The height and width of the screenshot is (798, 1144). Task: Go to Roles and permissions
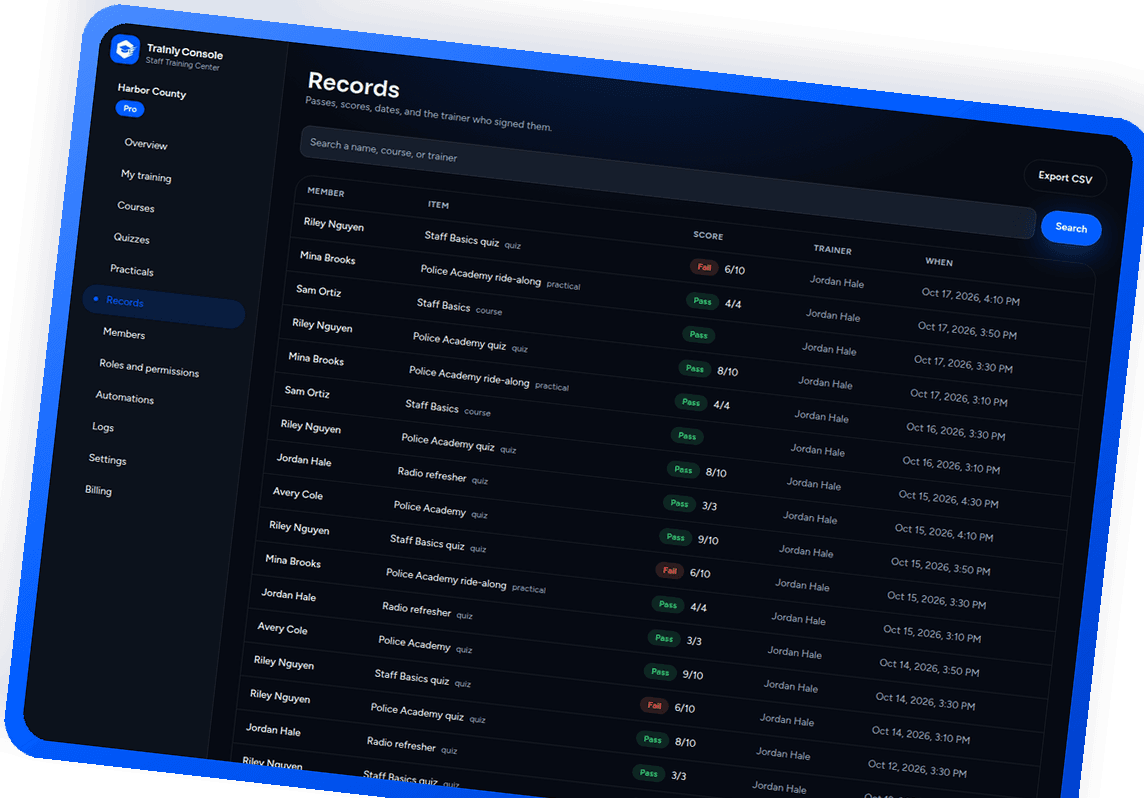point(149,367)
